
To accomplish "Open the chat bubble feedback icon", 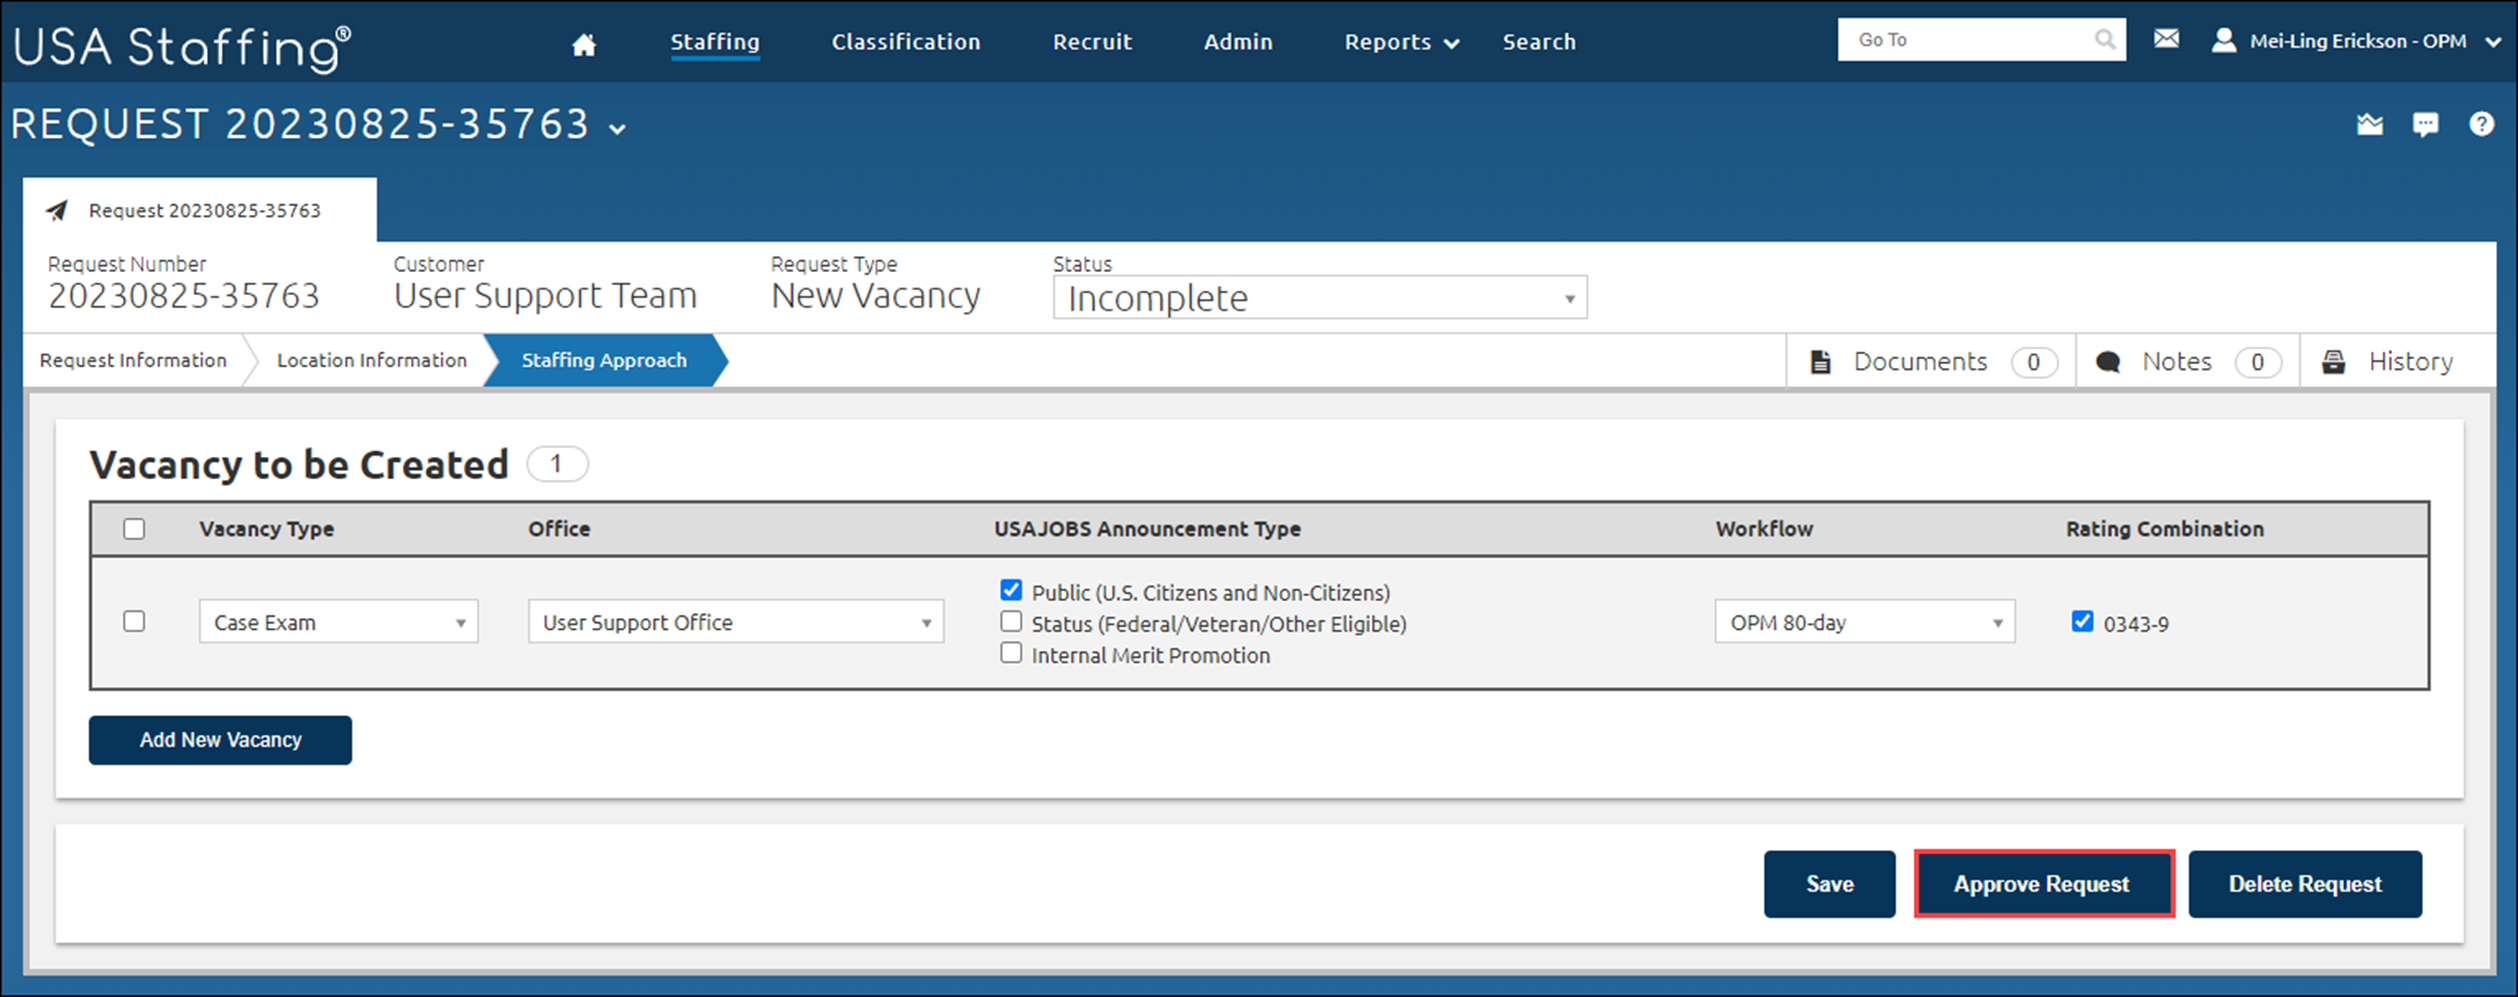I will pyautogui.click(x=2425, y=124).
